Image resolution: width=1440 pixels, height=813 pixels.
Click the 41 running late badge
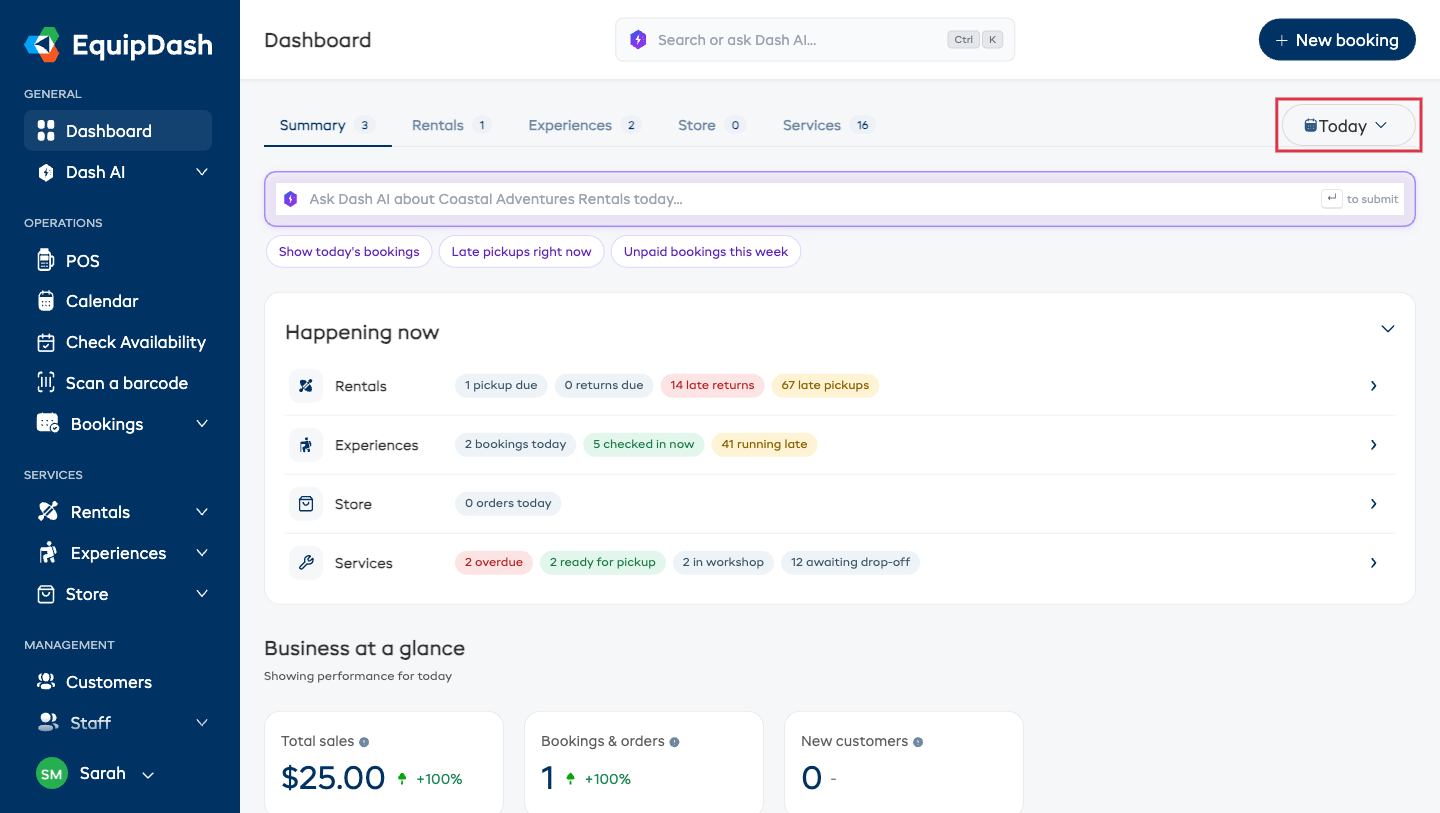(x=764, y=445)
